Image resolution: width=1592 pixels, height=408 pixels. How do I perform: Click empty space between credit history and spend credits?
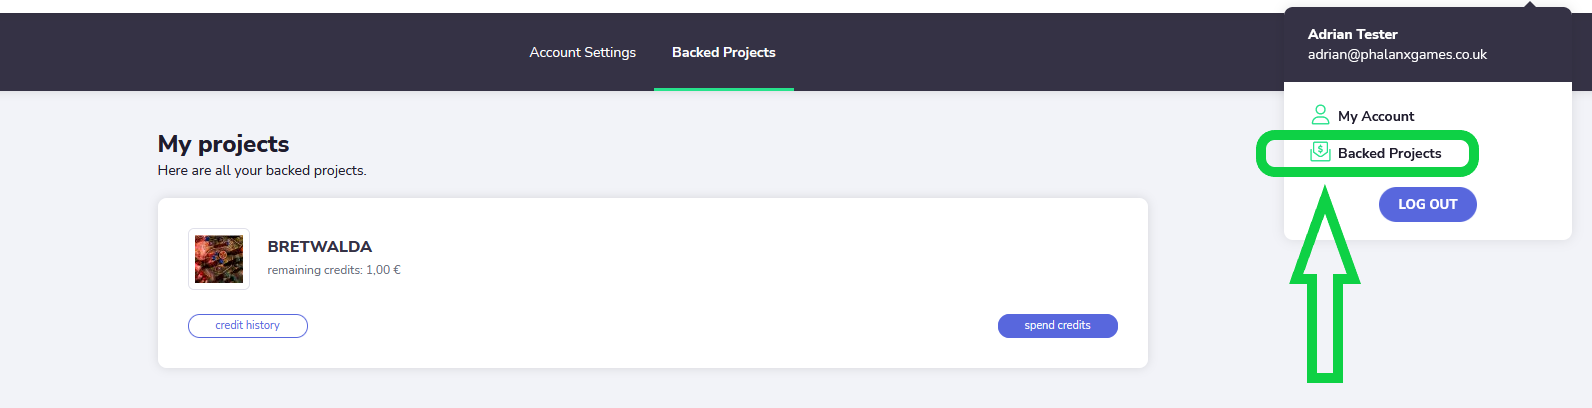point(650,326)
